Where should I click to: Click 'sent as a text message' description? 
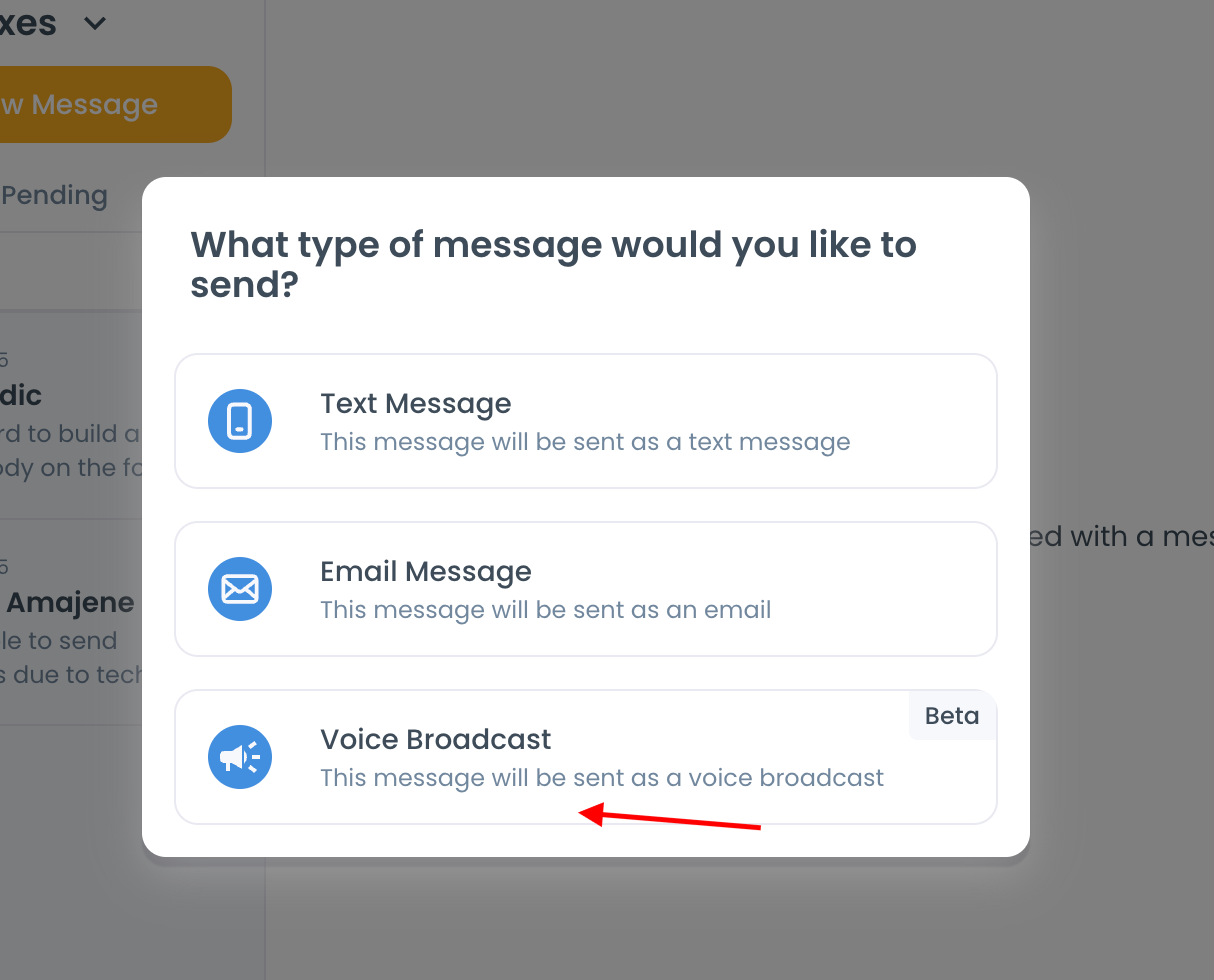coord(585,442)
